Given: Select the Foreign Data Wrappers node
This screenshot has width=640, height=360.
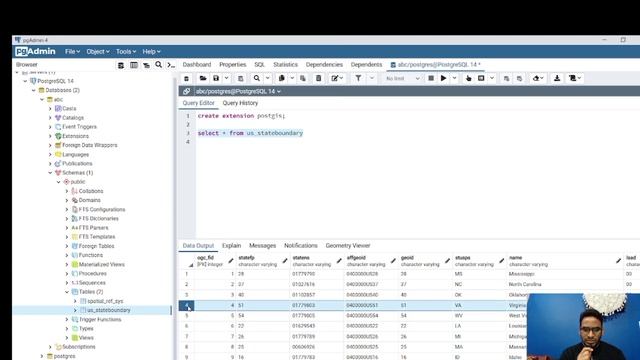Looking at the screenshot, I should point(89,145).
